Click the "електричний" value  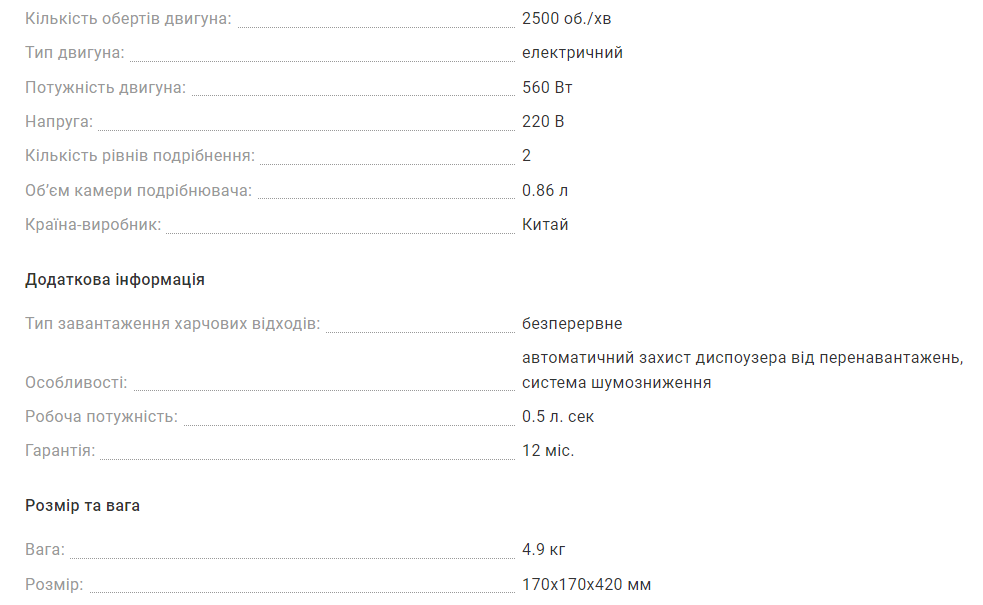click(572, 53)
